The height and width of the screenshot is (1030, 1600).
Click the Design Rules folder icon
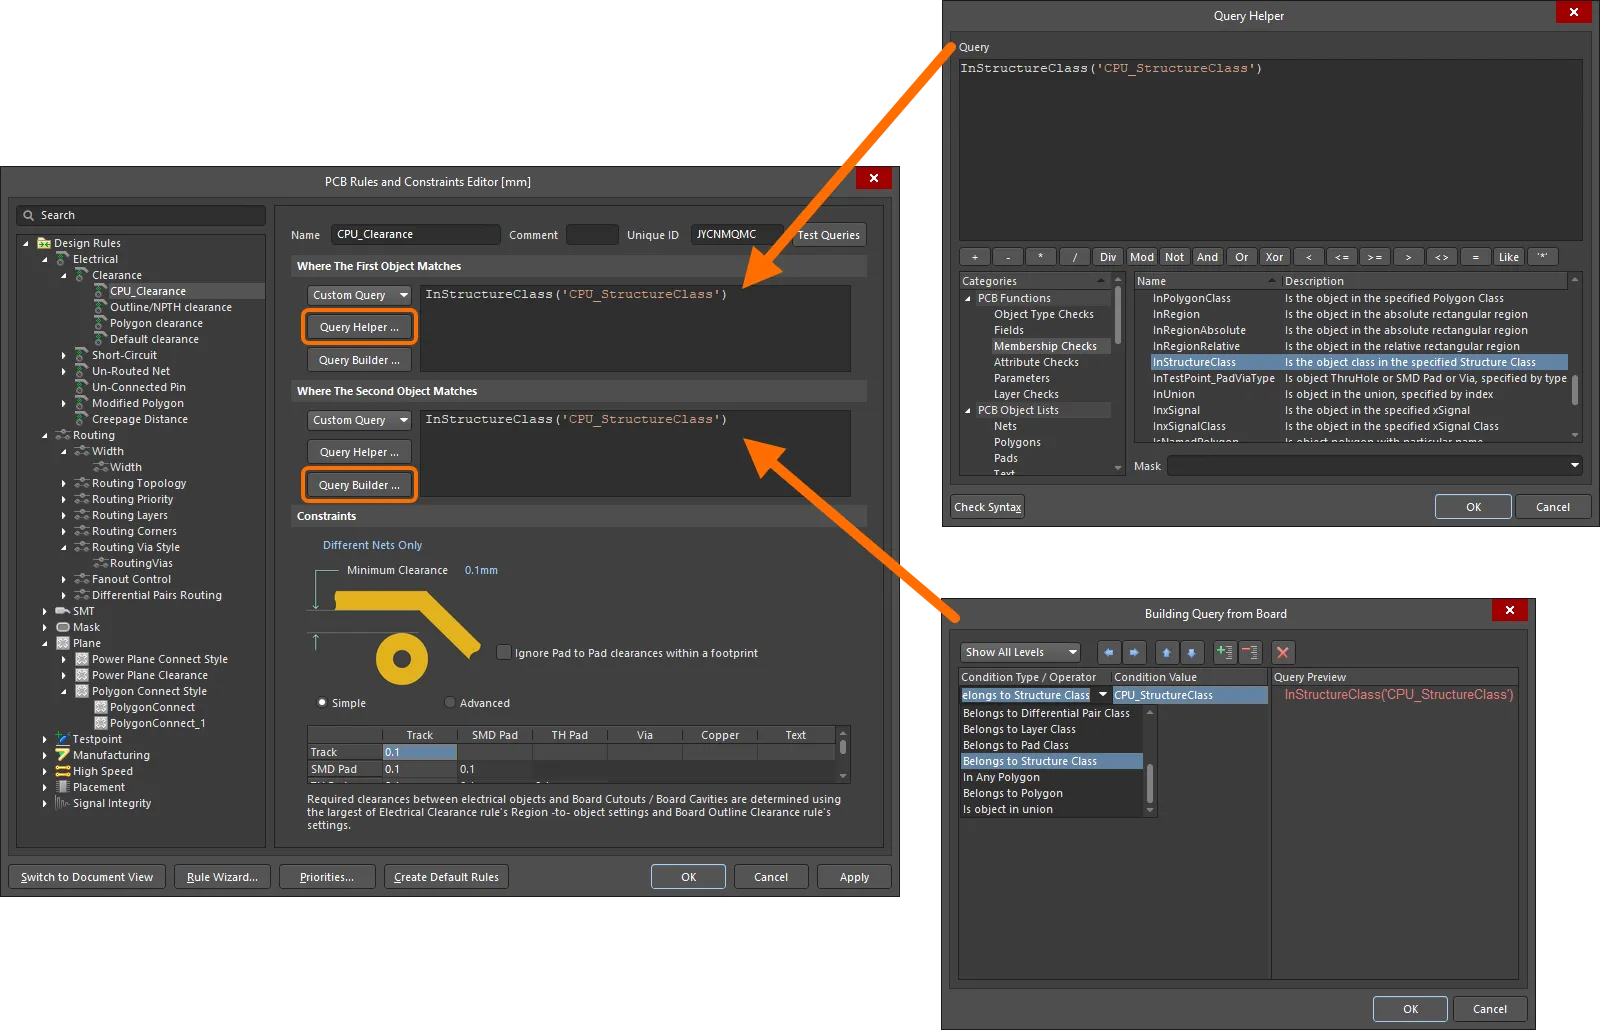pos(44,243)
